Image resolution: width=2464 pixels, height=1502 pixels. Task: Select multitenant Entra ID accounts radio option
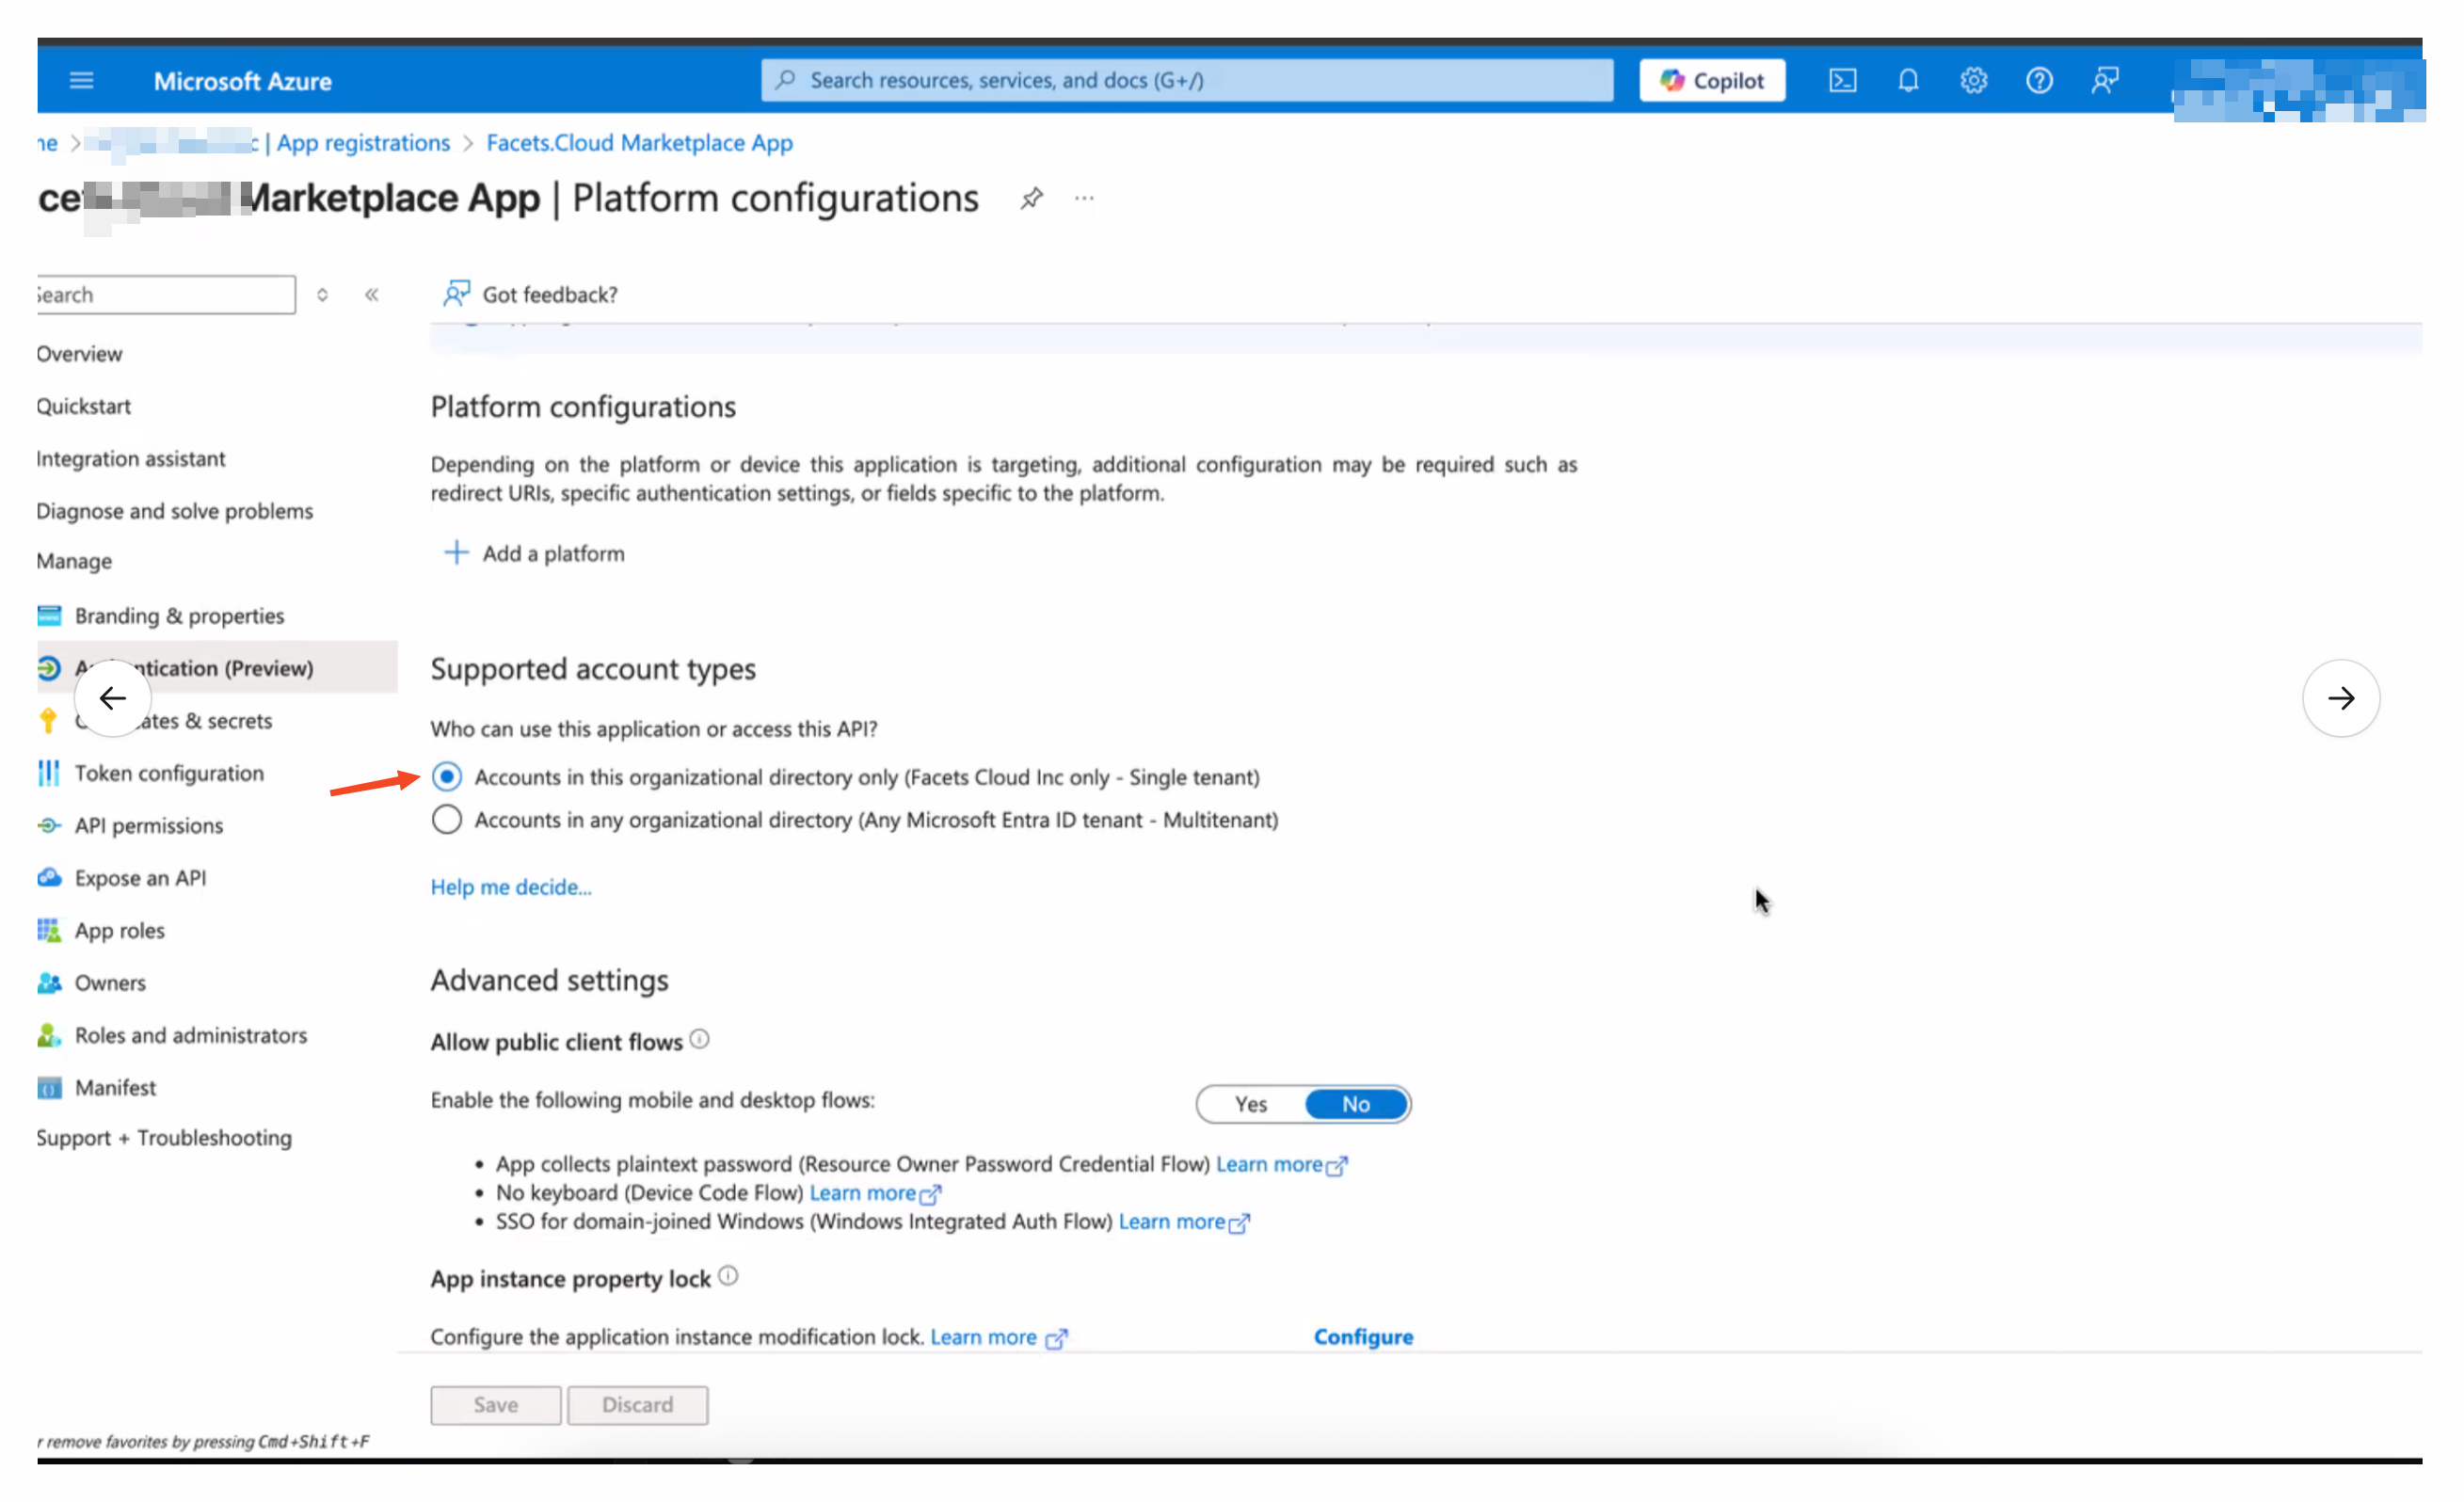coord(447,820)
